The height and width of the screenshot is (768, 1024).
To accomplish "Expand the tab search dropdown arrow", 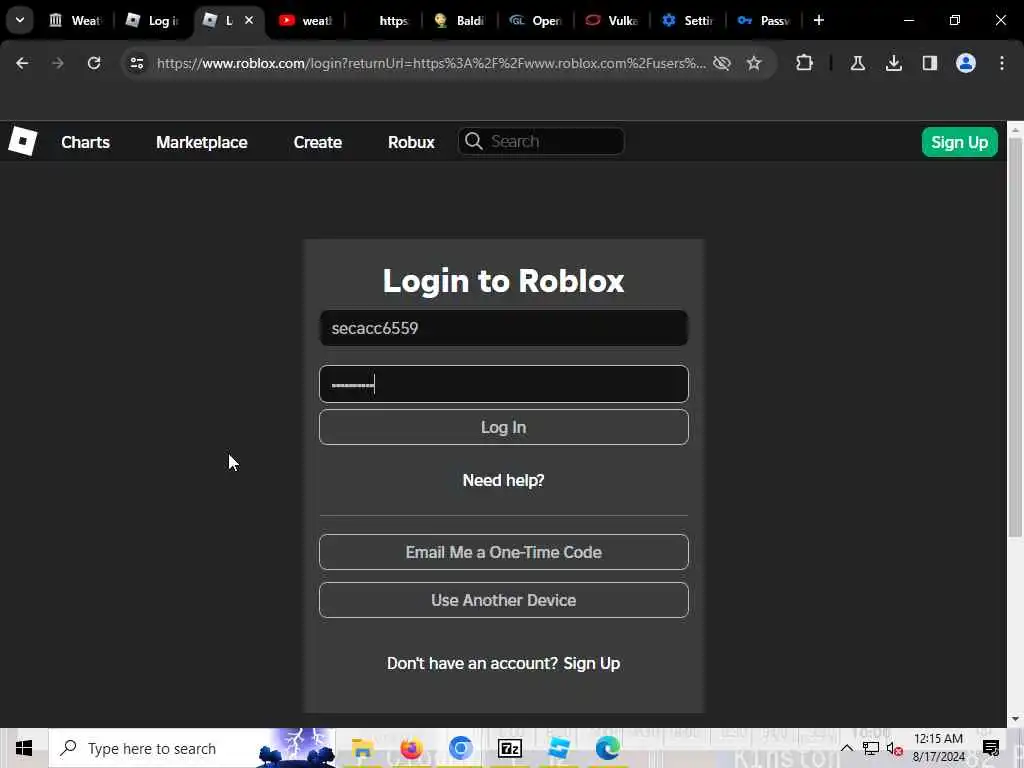I will (20, 20).
